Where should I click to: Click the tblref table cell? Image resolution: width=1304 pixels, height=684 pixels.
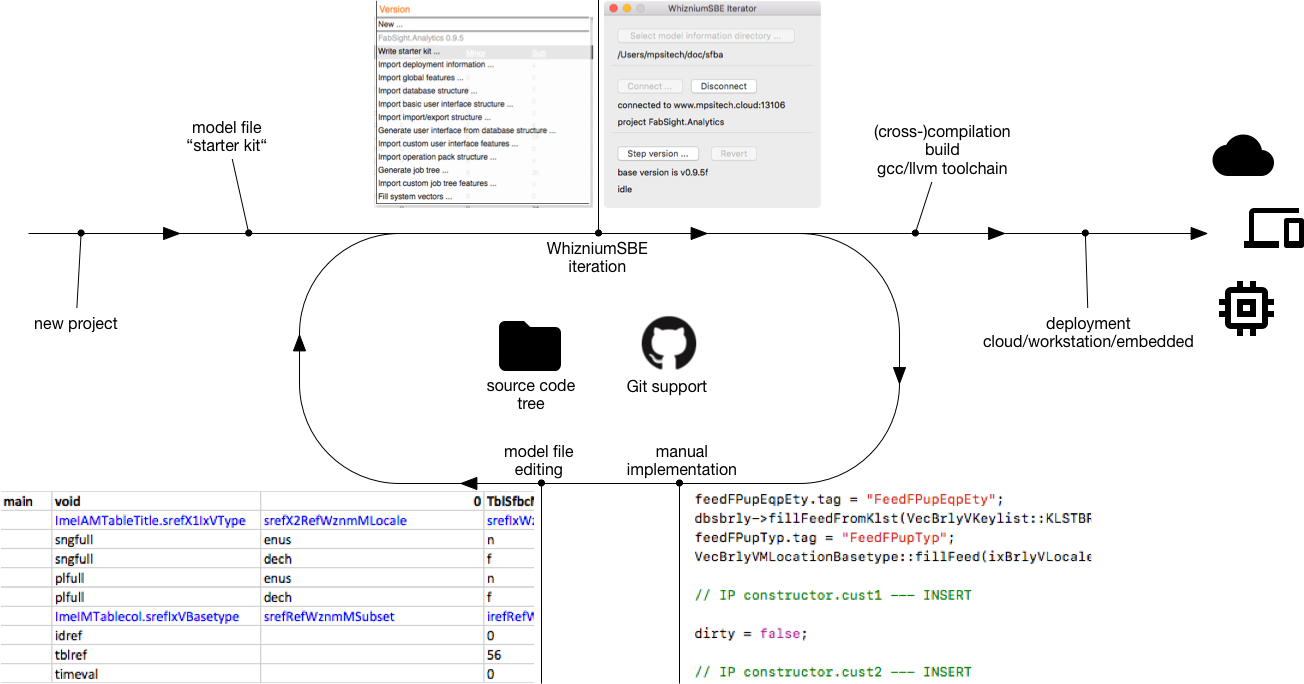(x=155, y=655)
